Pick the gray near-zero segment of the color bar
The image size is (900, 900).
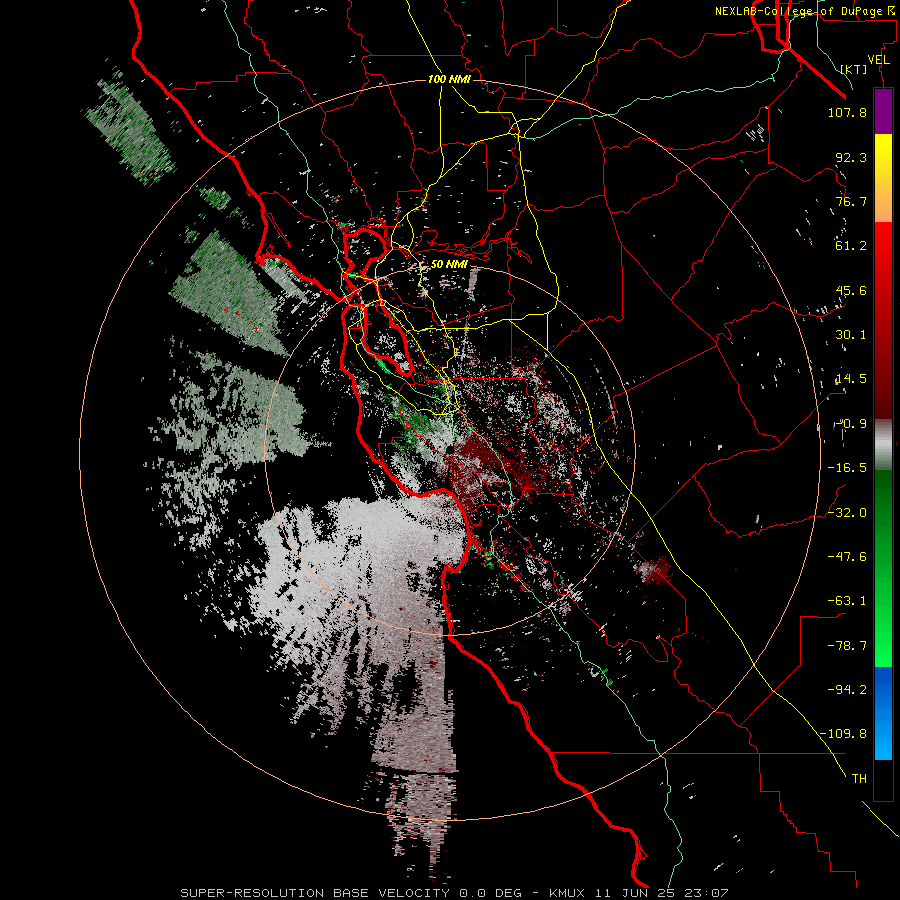(883, 445)
